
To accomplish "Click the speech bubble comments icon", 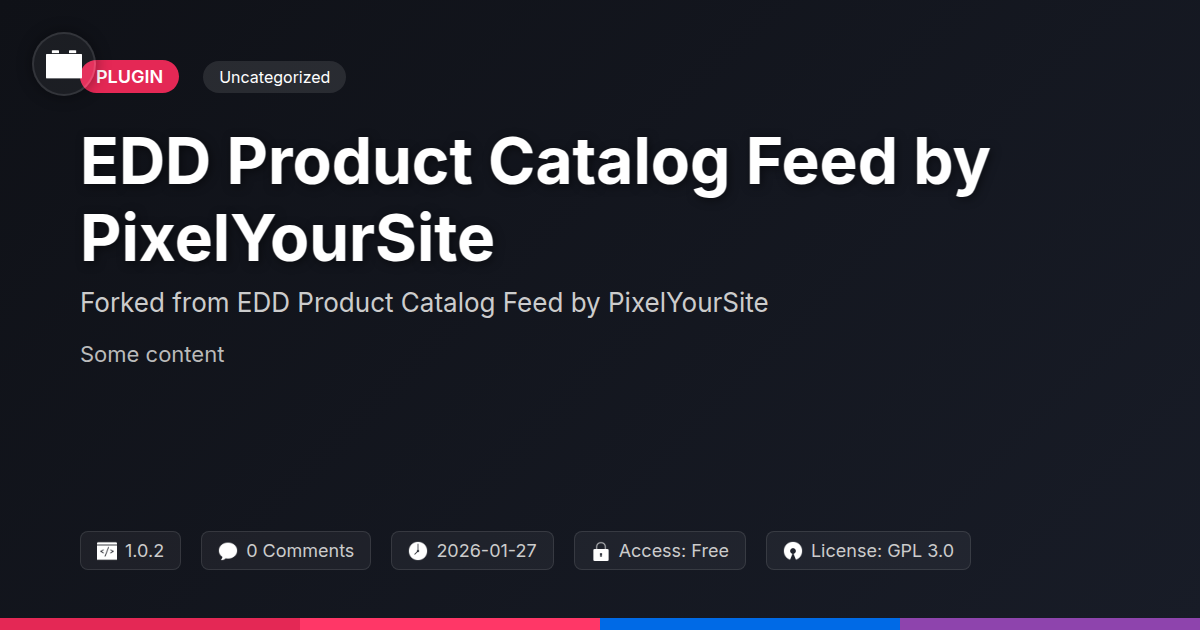I will tap(228, 551).
